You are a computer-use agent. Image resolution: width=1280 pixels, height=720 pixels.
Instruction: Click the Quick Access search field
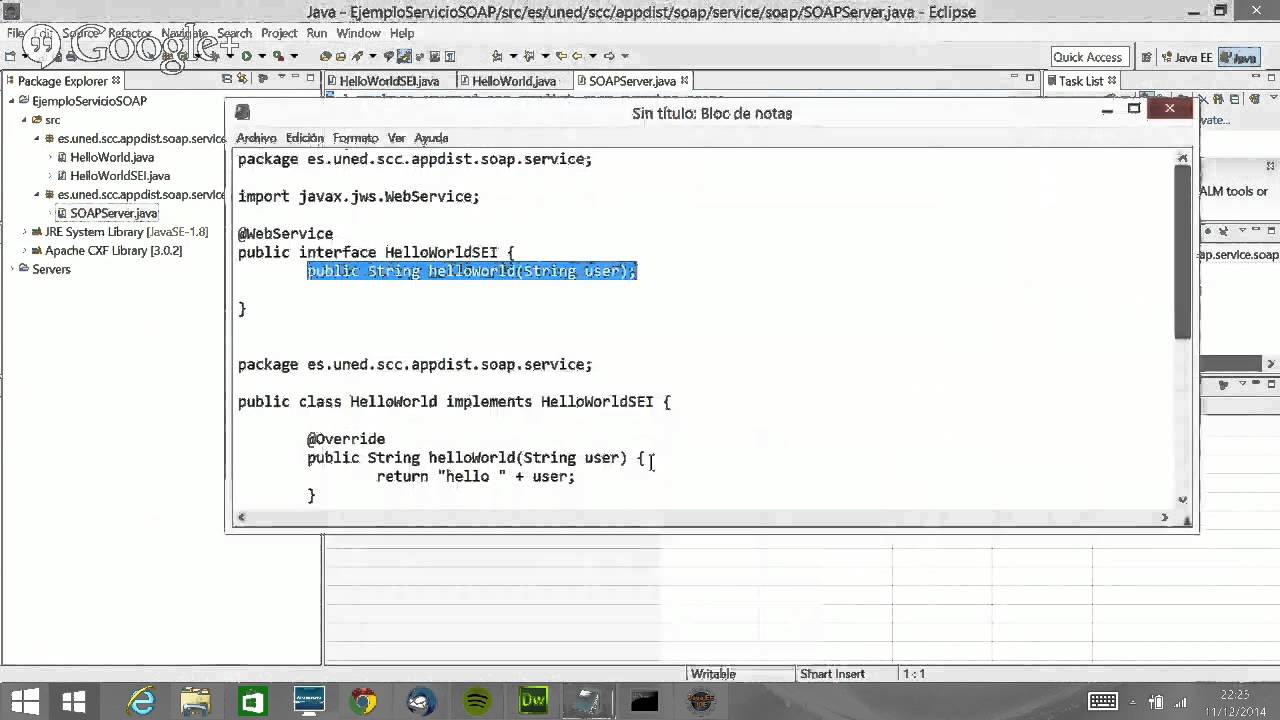point(1088,57)
